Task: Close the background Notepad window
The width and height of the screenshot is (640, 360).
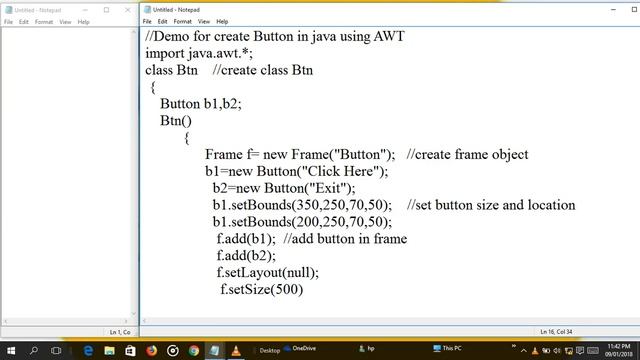Action: [127, 10]
